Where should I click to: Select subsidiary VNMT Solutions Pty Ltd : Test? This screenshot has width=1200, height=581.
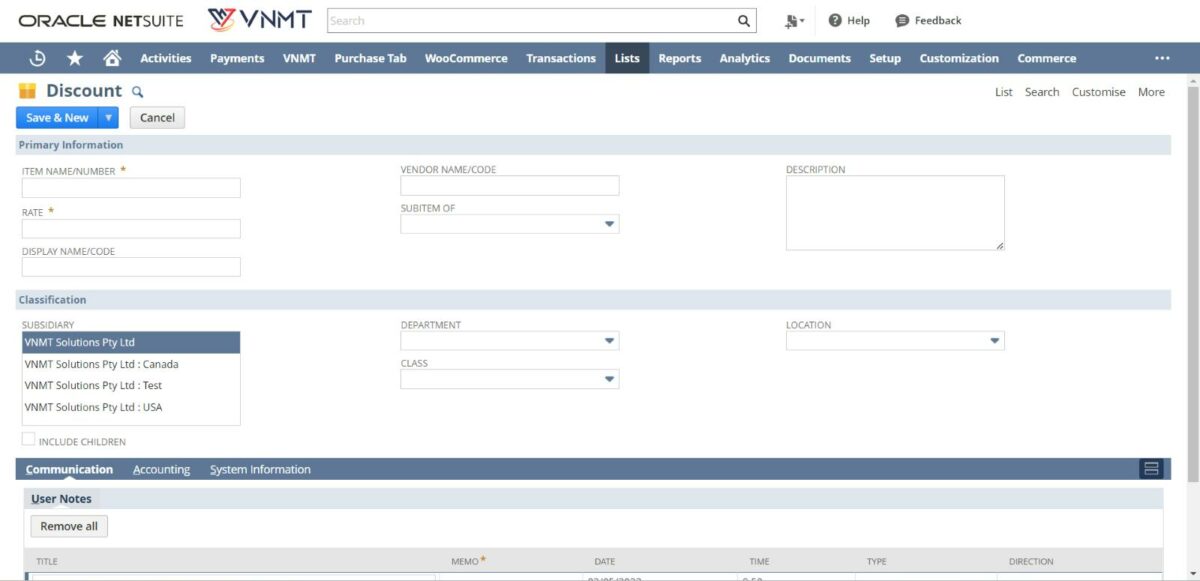pos(131,385)
